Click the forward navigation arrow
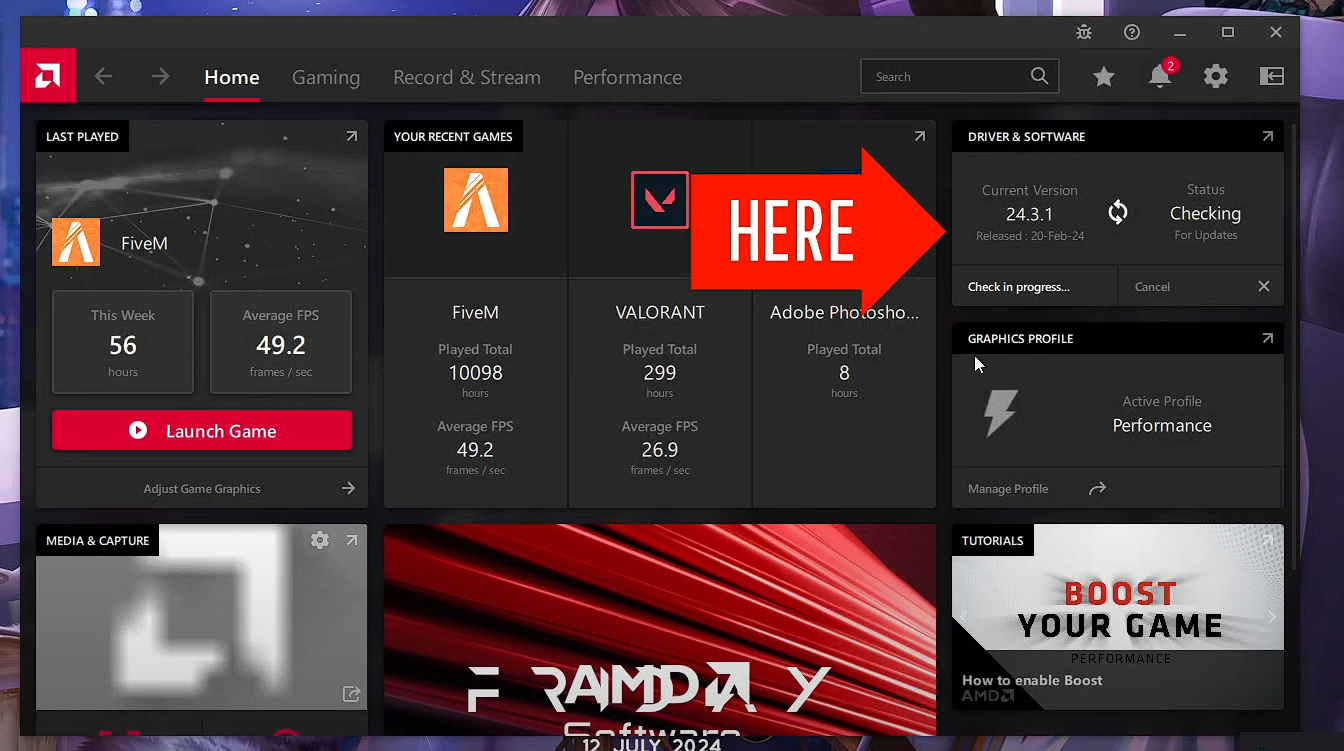 click(x=160, y=75)
